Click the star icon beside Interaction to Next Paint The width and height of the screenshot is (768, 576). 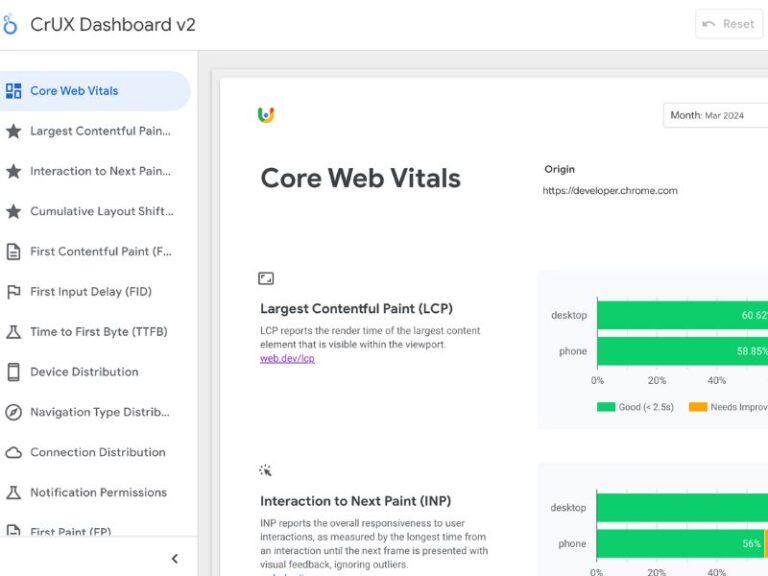pyautogui.click(x=14, y=171)
